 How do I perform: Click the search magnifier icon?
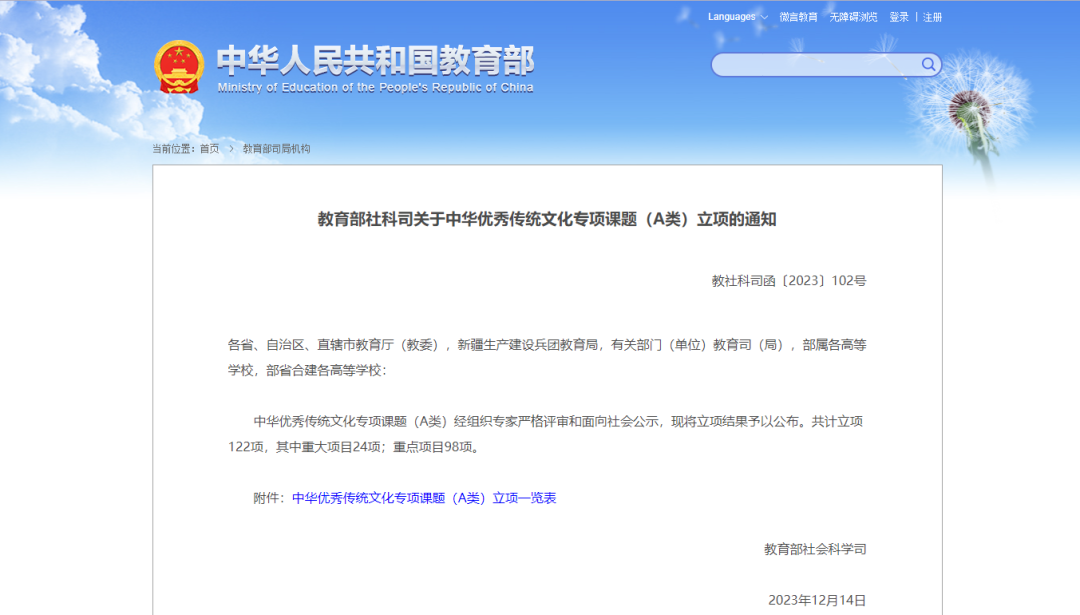929,65
